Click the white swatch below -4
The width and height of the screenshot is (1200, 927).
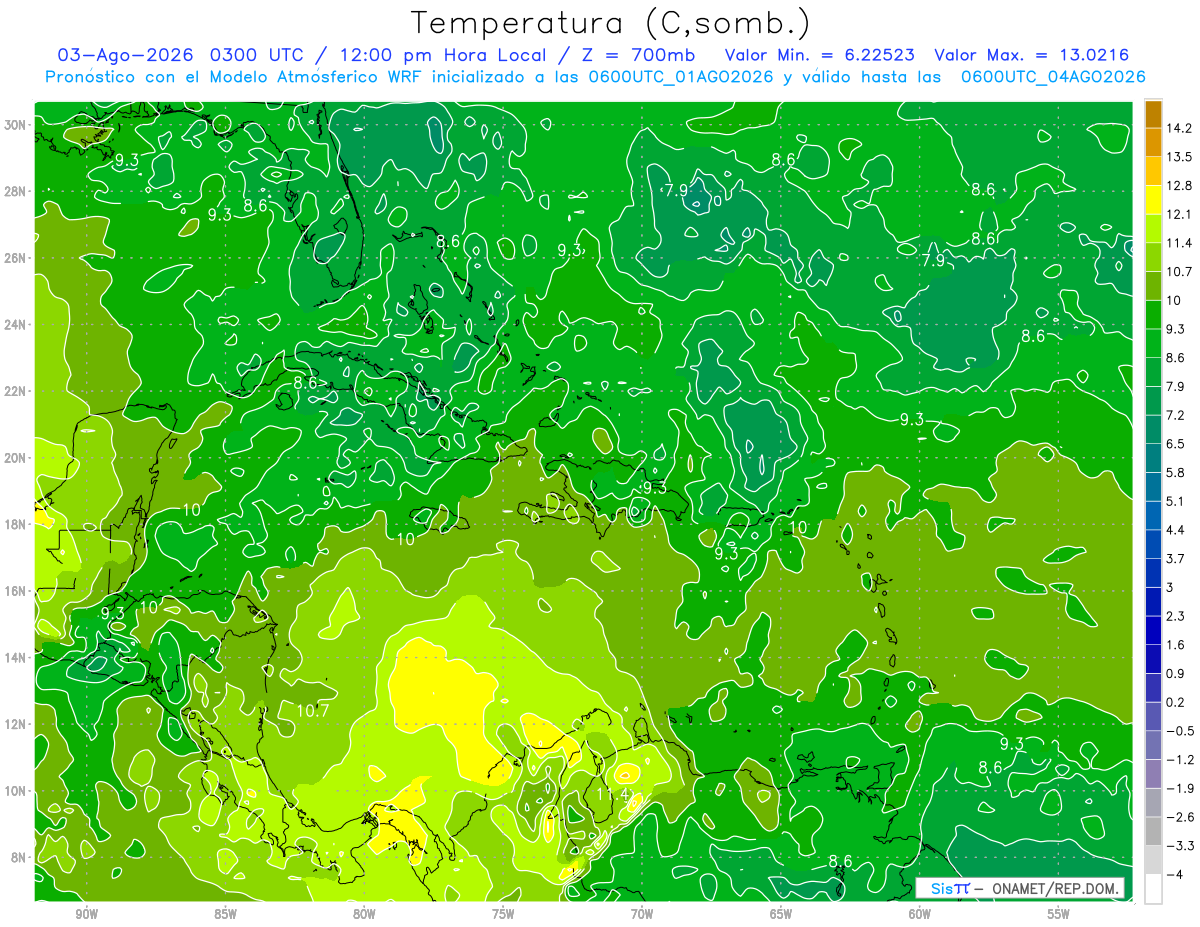(x=1153, y=889)
